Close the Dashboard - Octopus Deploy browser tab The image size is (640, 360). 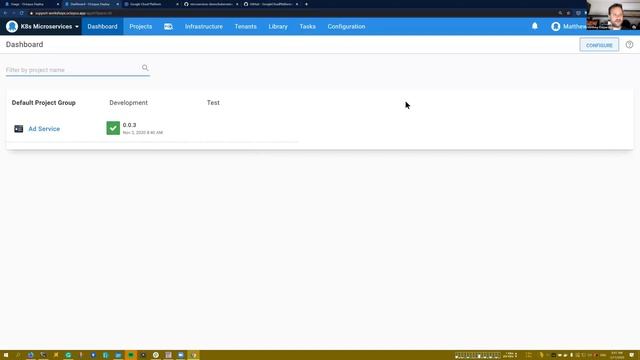(118, 4)
